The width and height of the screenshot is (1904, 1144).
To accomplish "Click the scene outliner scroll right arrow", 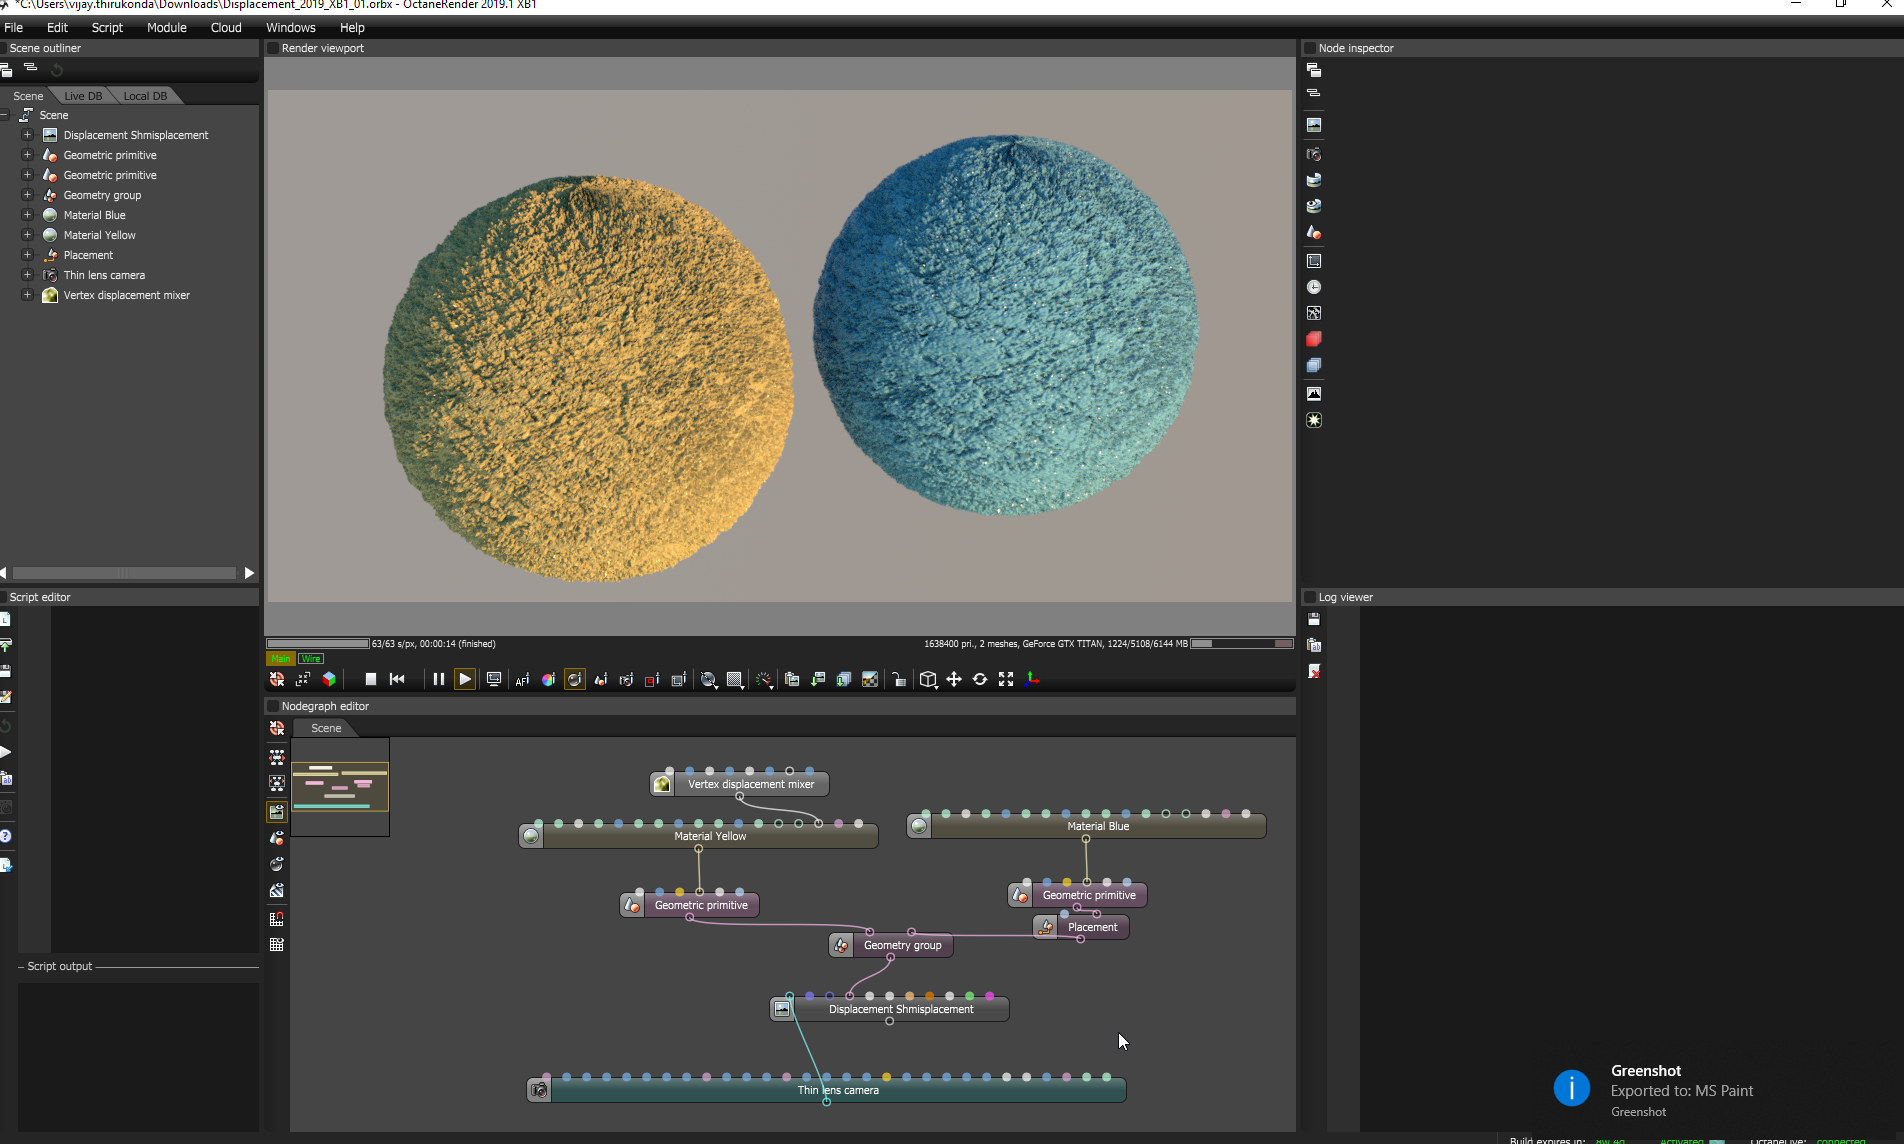I will coord(249,573).
